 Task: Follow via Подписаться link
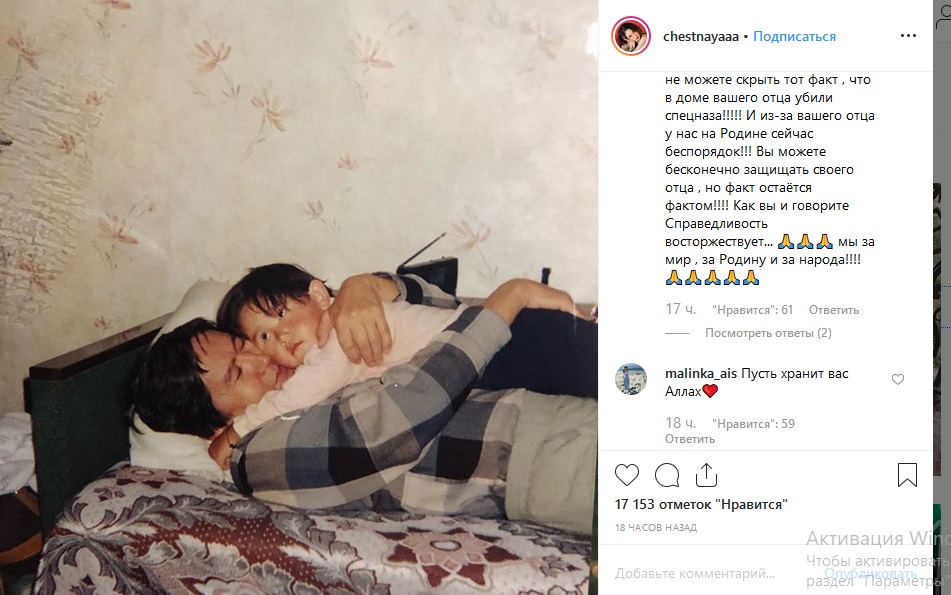794,36
